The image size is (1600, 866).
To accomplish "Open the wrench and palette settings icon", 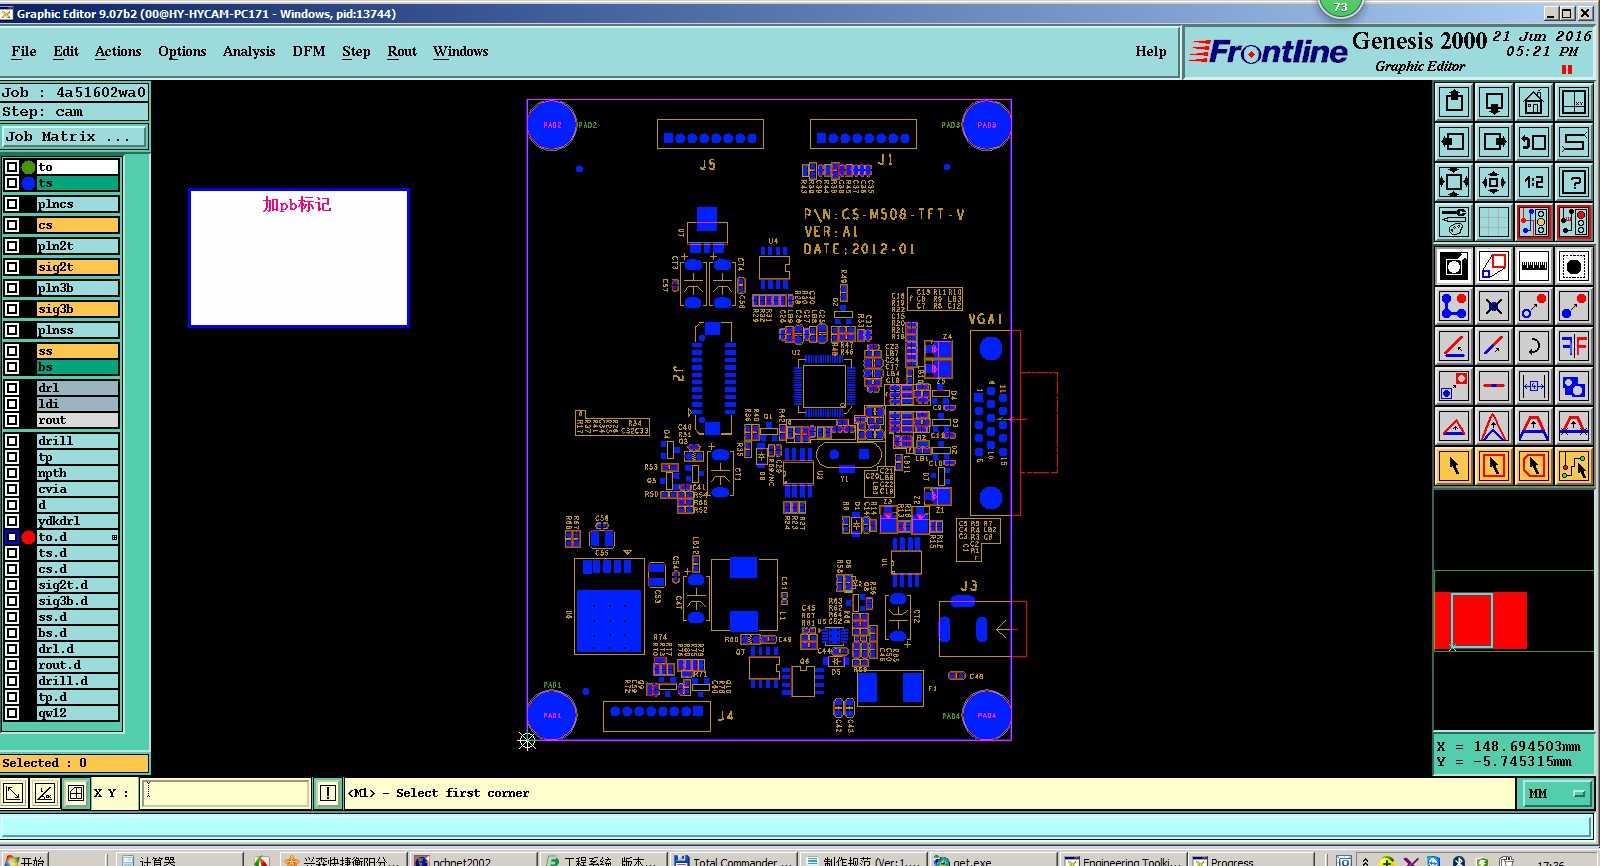I will pos(1454,222).
